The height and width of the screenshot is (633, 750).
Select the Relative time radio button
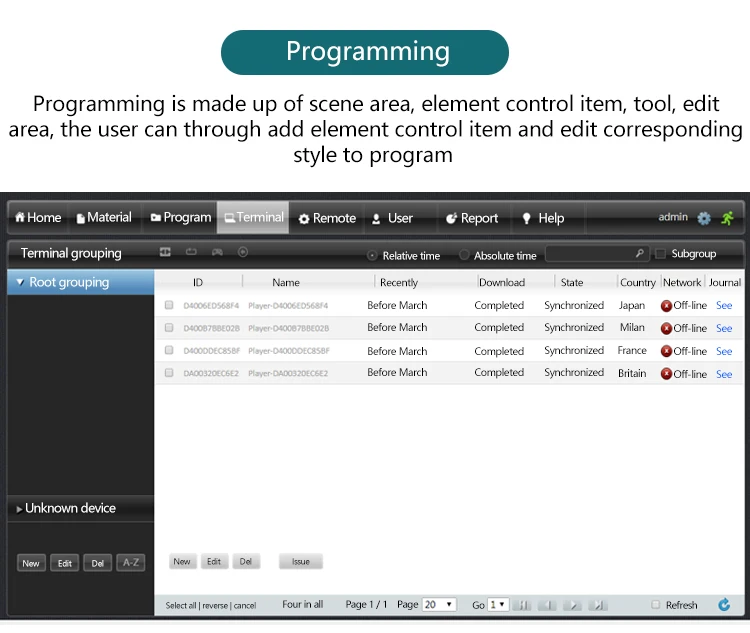[373, 256]
